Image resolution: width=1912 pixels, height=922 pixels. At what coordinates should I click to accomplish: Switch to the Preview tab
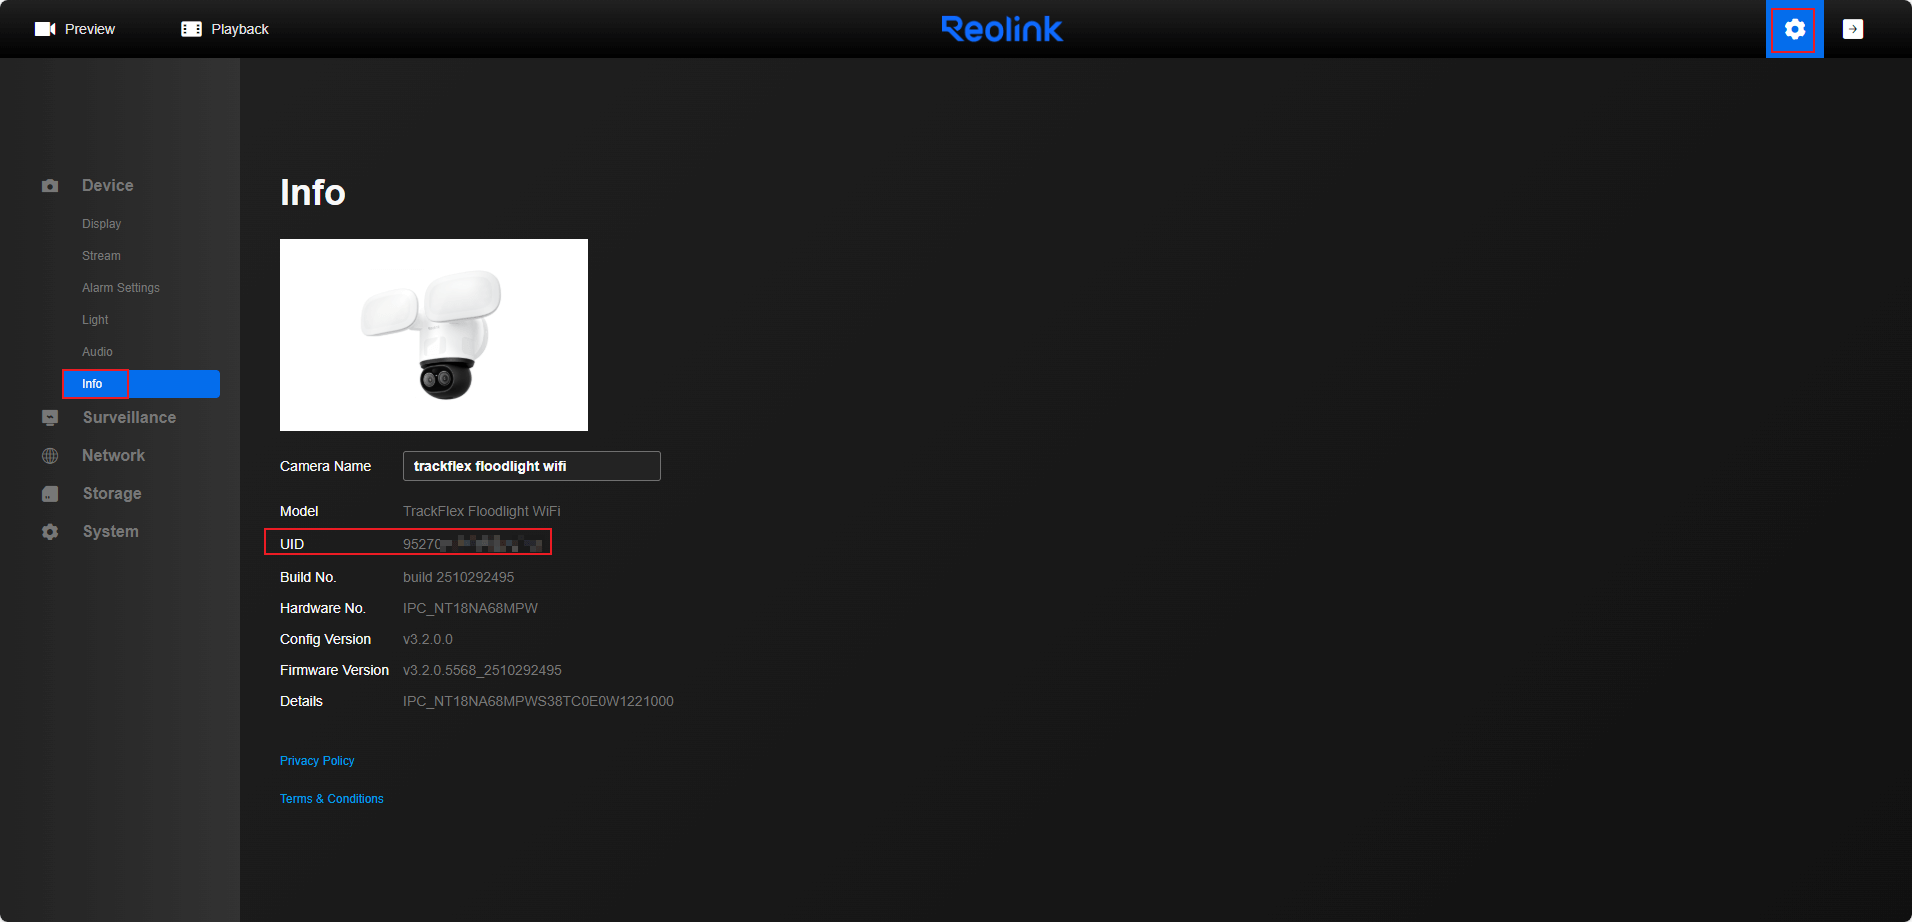coord(76,28)
